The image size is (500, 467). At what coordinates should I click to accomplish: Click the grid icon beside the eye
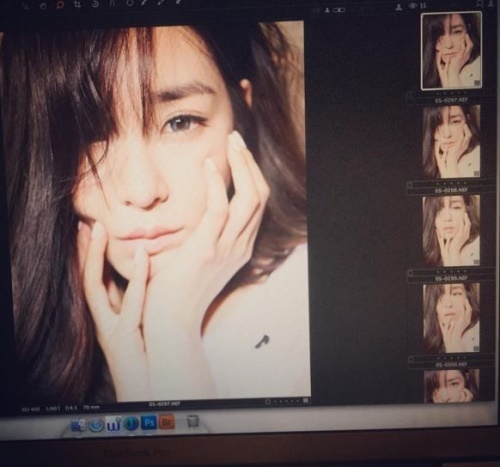(423, 6)
